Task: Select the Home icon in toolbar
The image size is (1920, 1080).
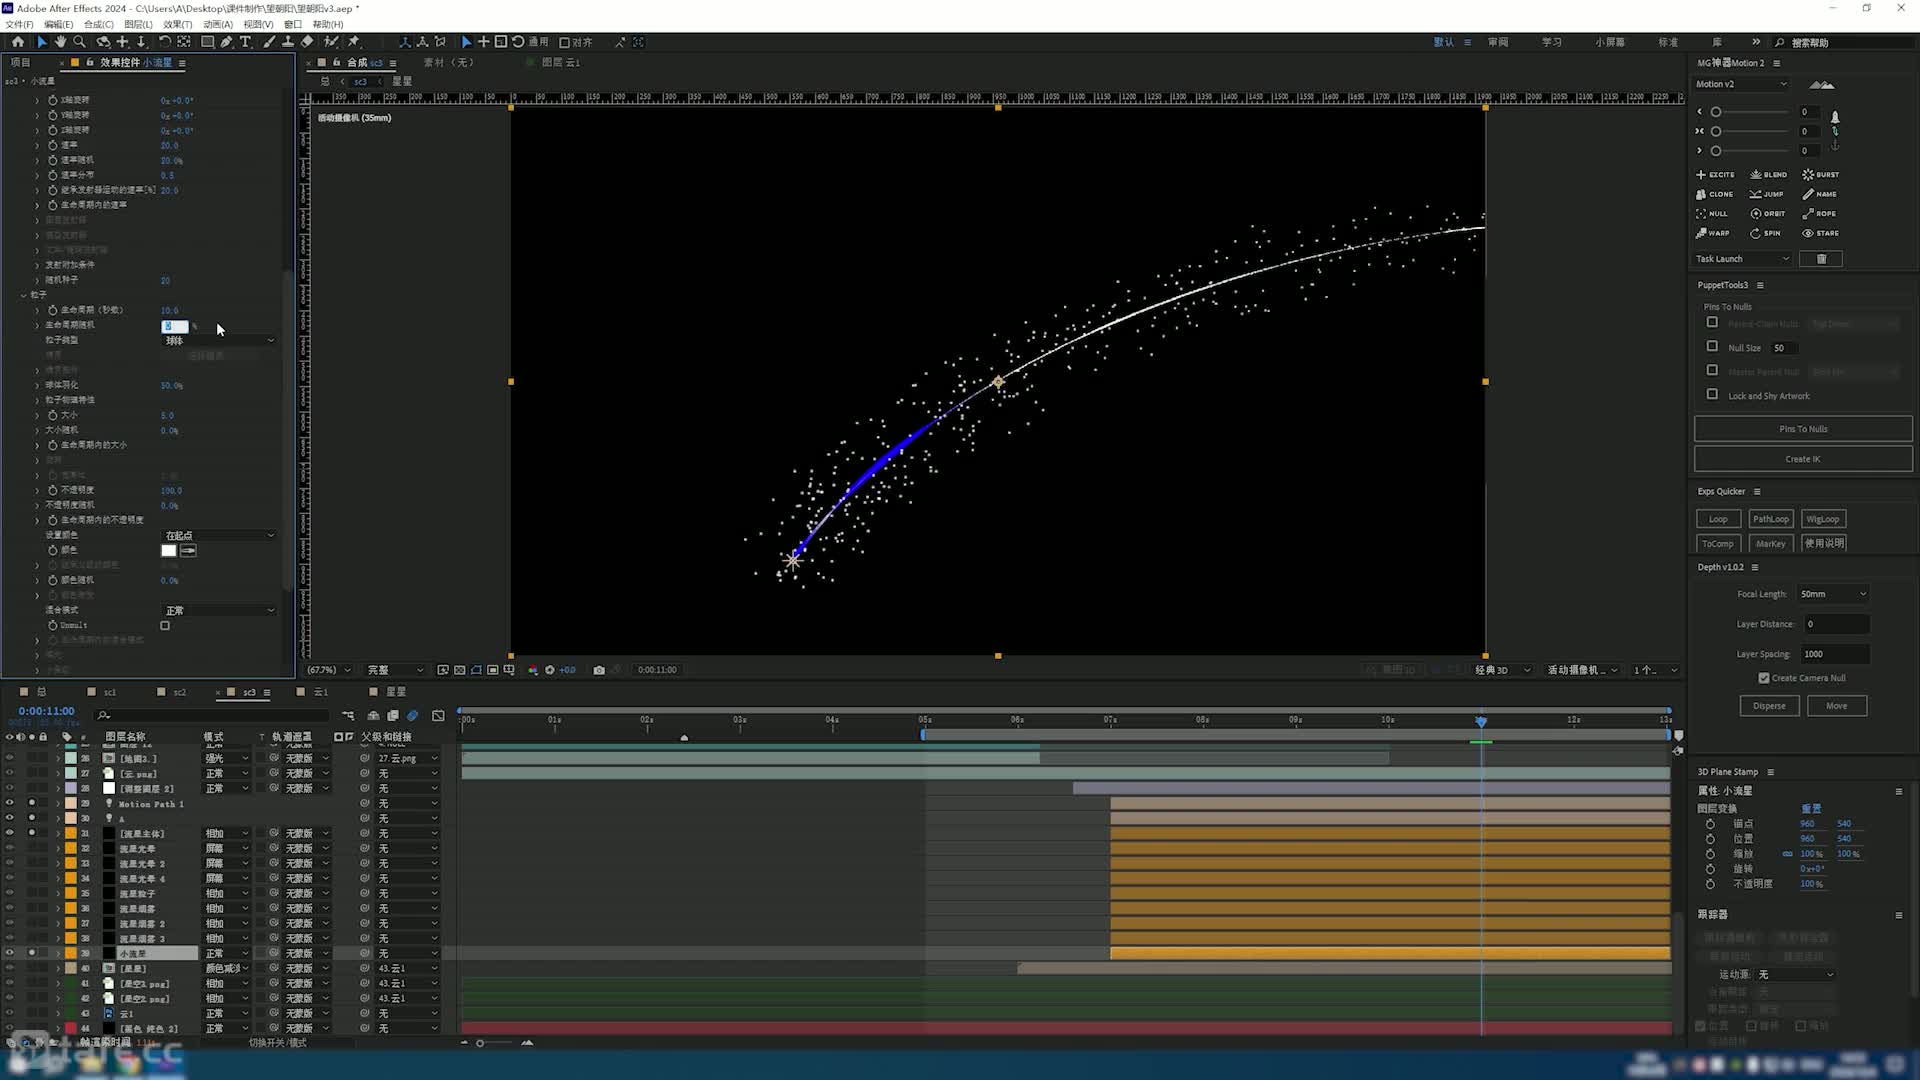Action: click(x=18, y=42)
